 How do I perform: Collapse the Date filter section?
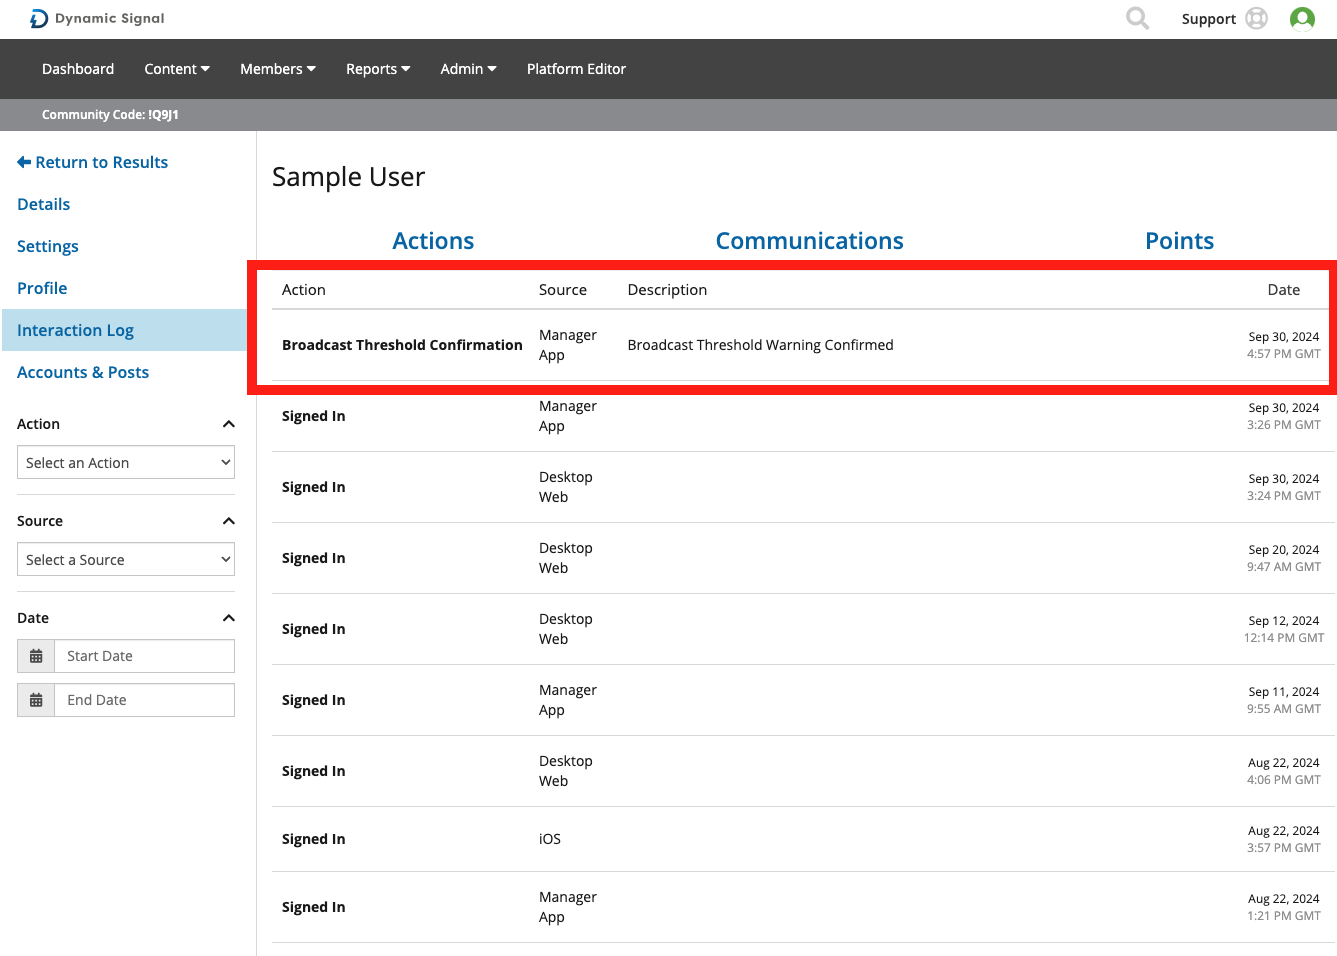(228, 618)
